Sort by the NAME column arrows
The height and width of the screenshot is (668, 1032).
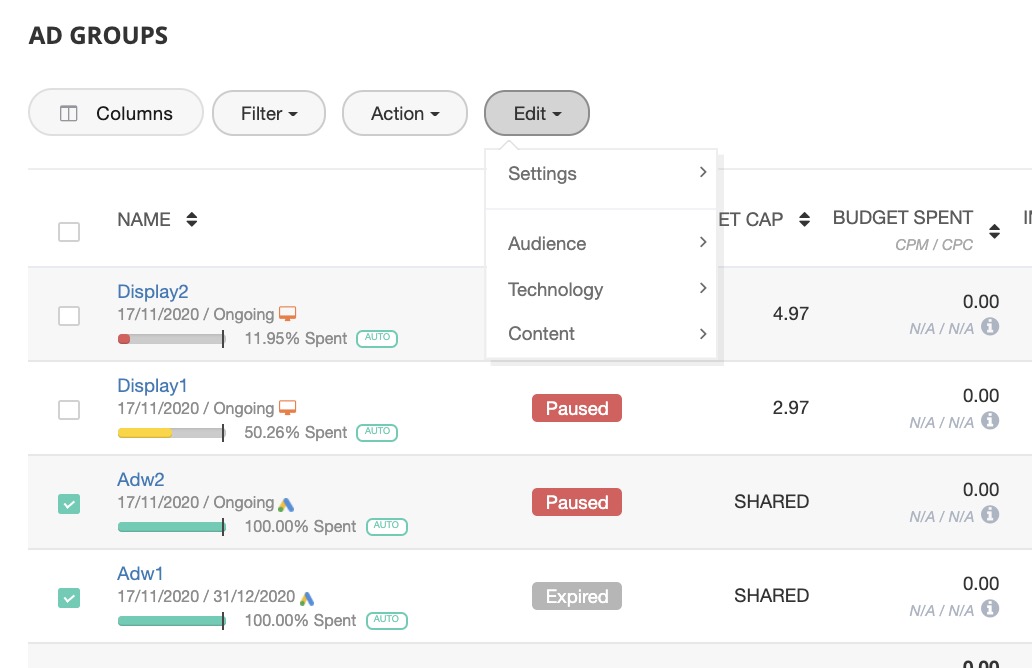191,220
